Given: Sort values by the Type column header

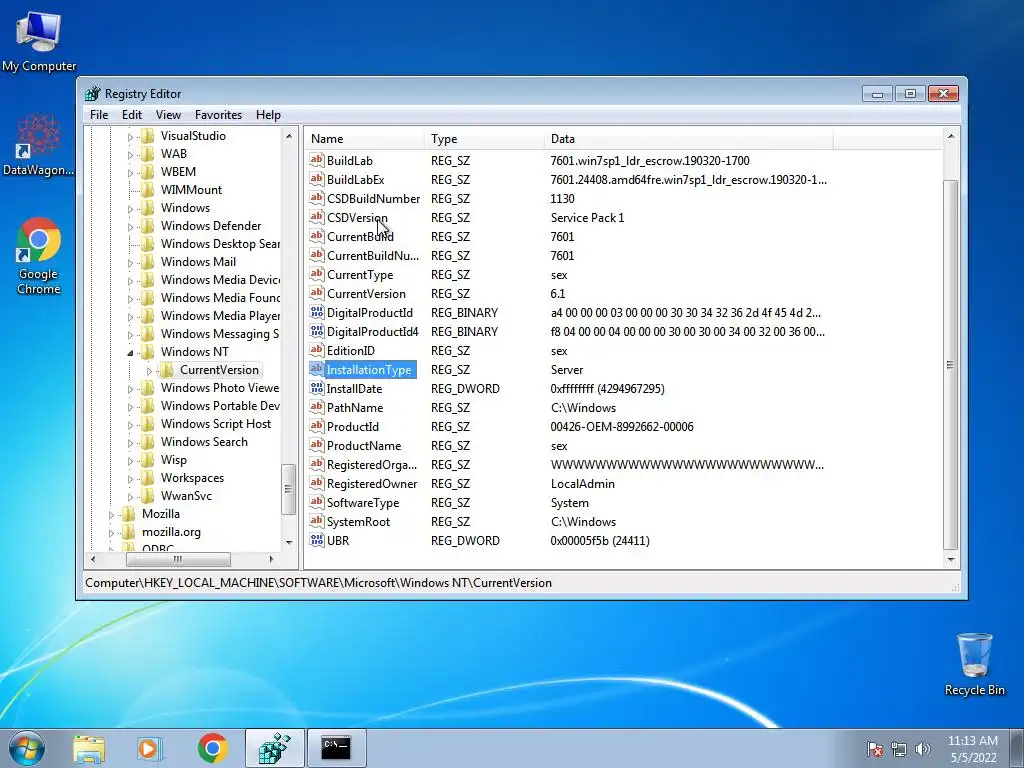Looking at the screenshot, I should [x=484, y=138].
